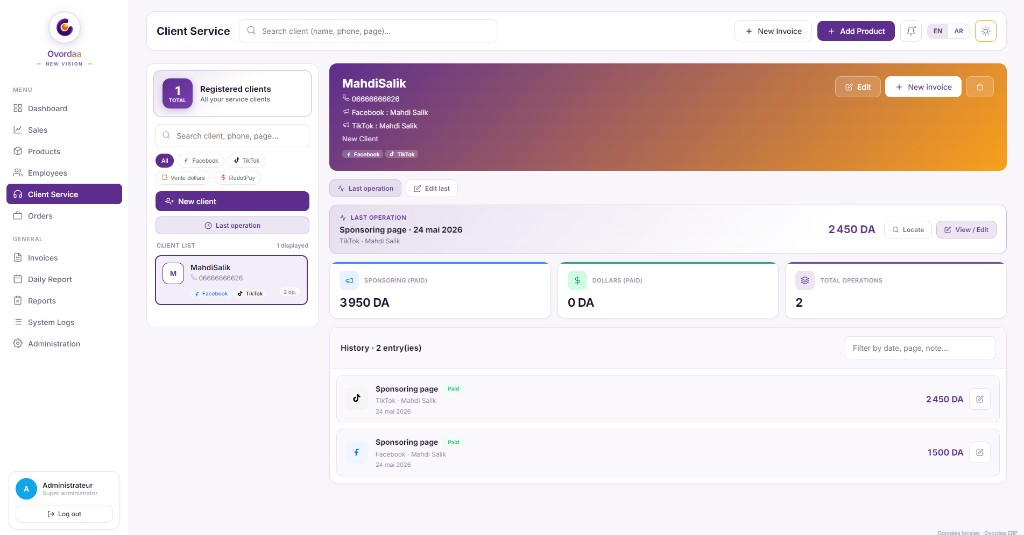Click New invoice in the client header
The width and height of the screenshot is (1024, 535).
[x=923, y=87]
